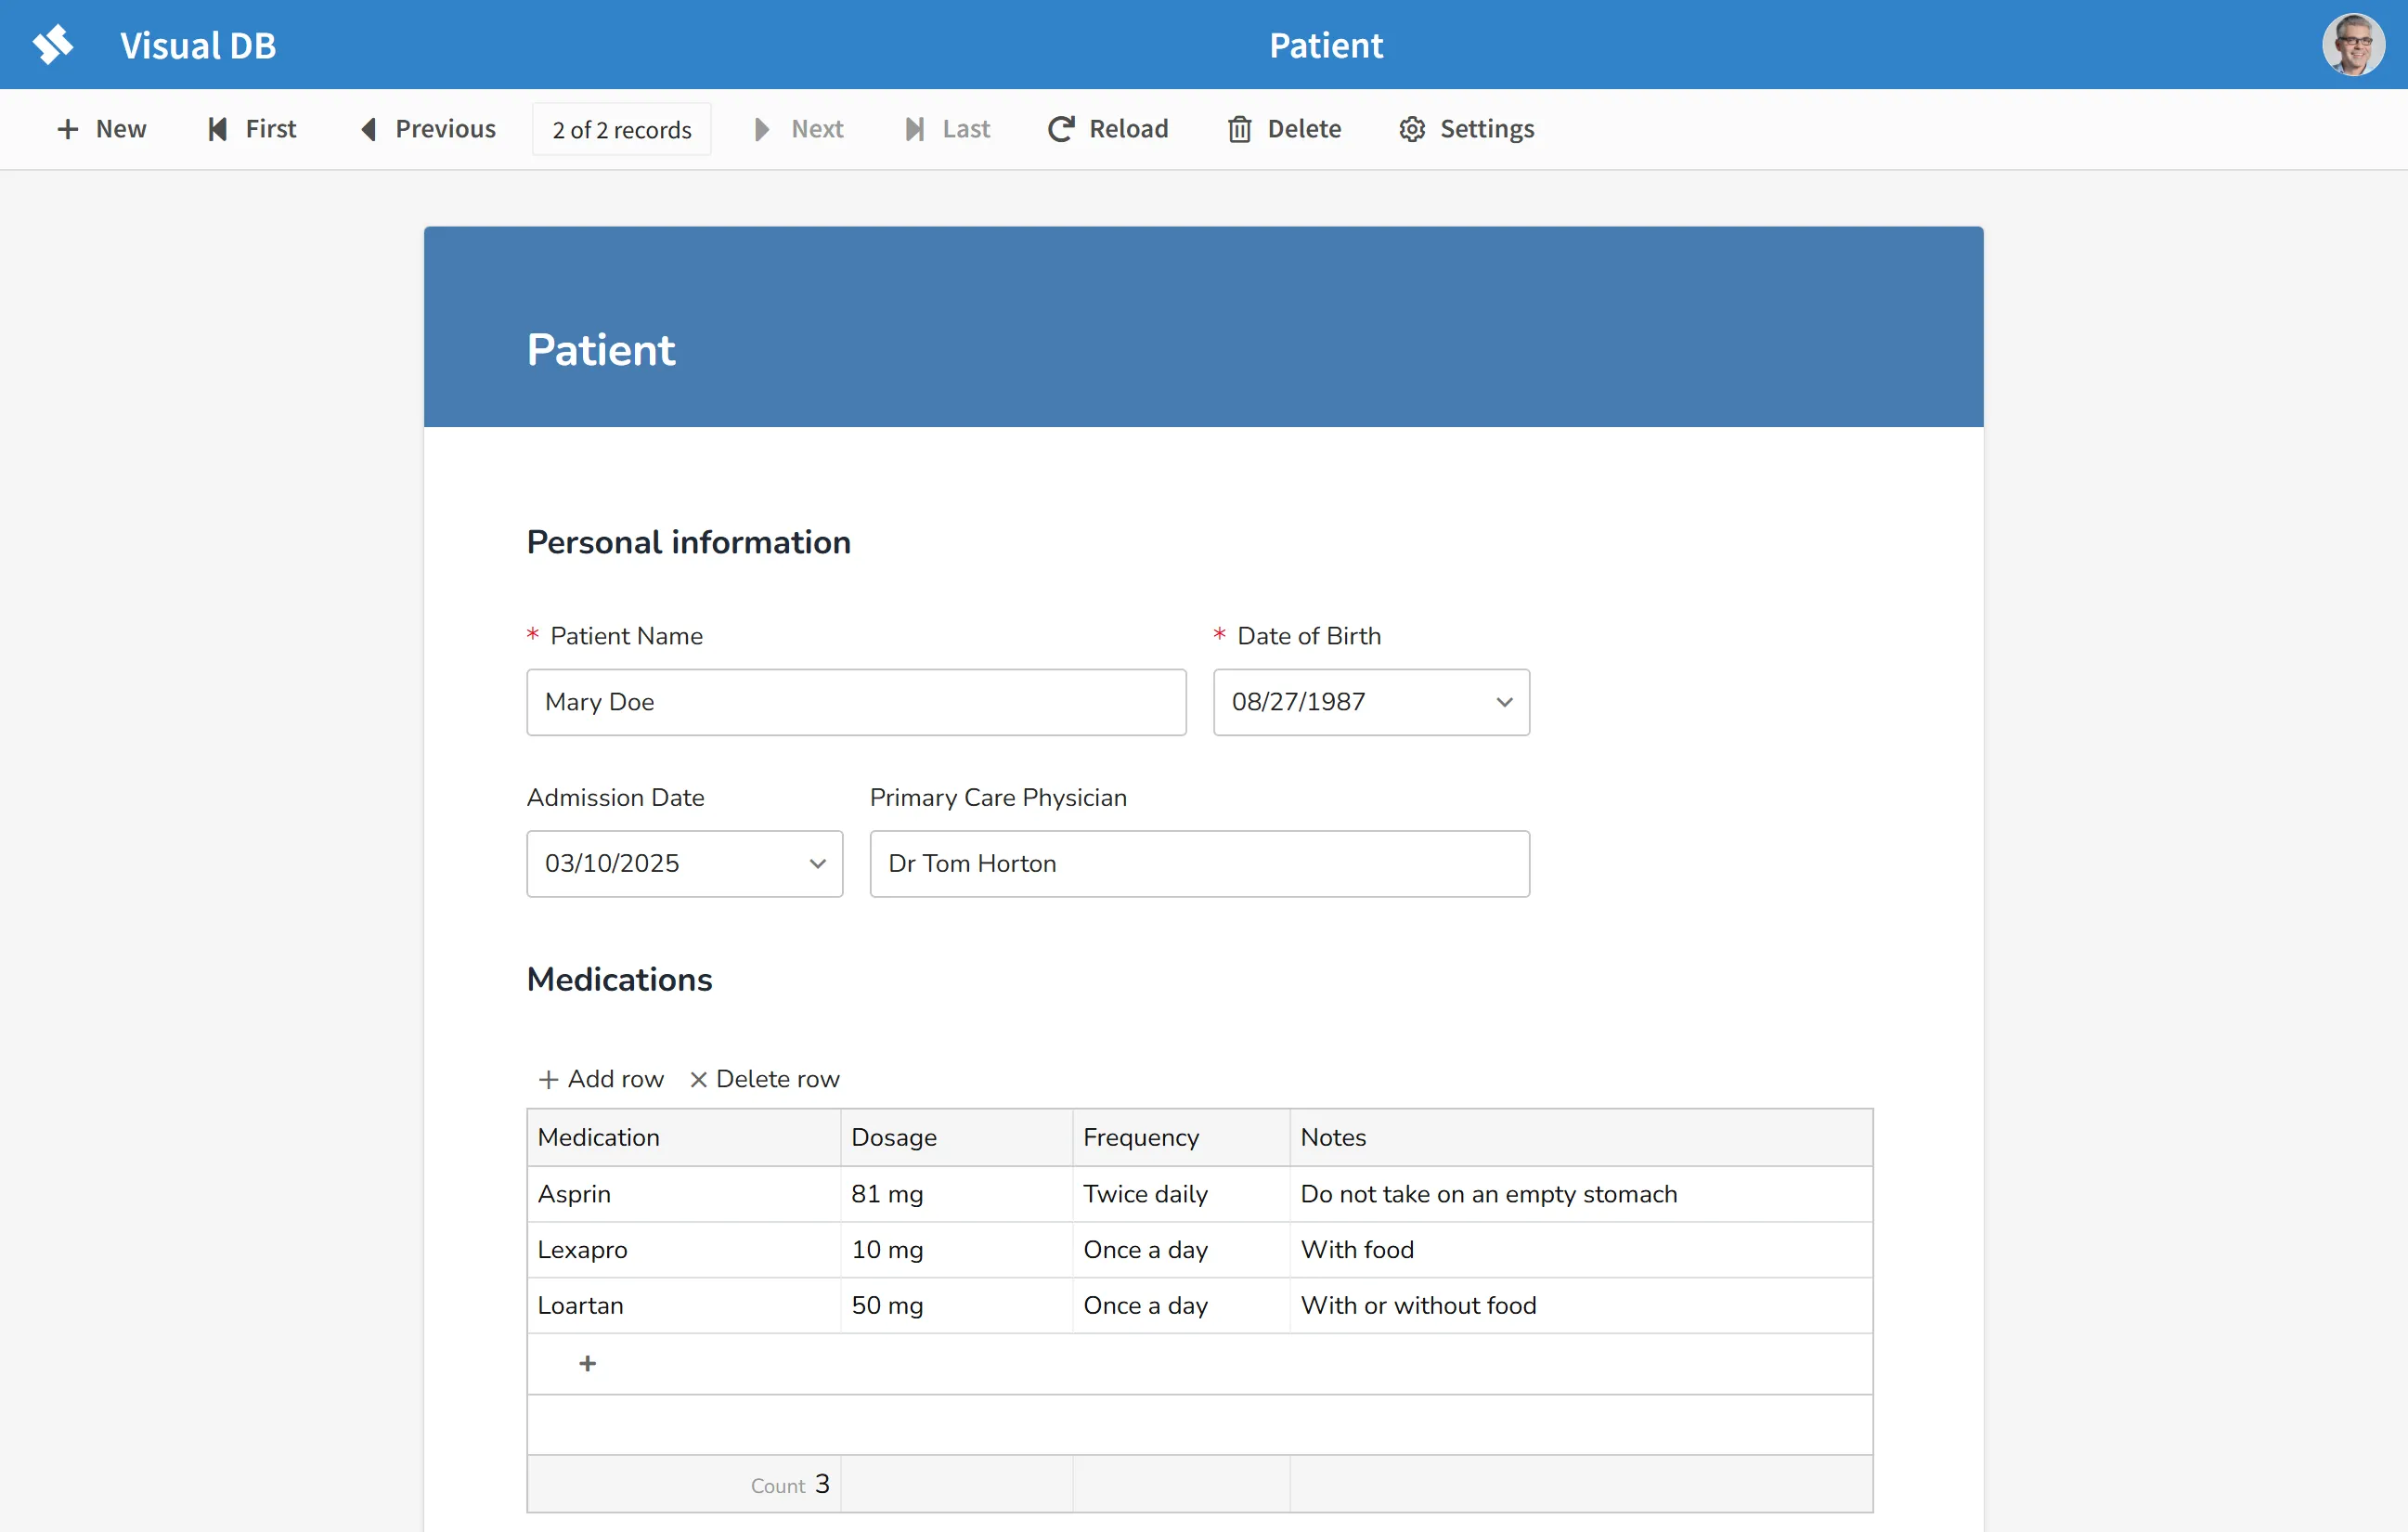Expand the Date of Birth dropdown
Image resolution: width=2408 pixels, height=1532 pixels.
1503,702
